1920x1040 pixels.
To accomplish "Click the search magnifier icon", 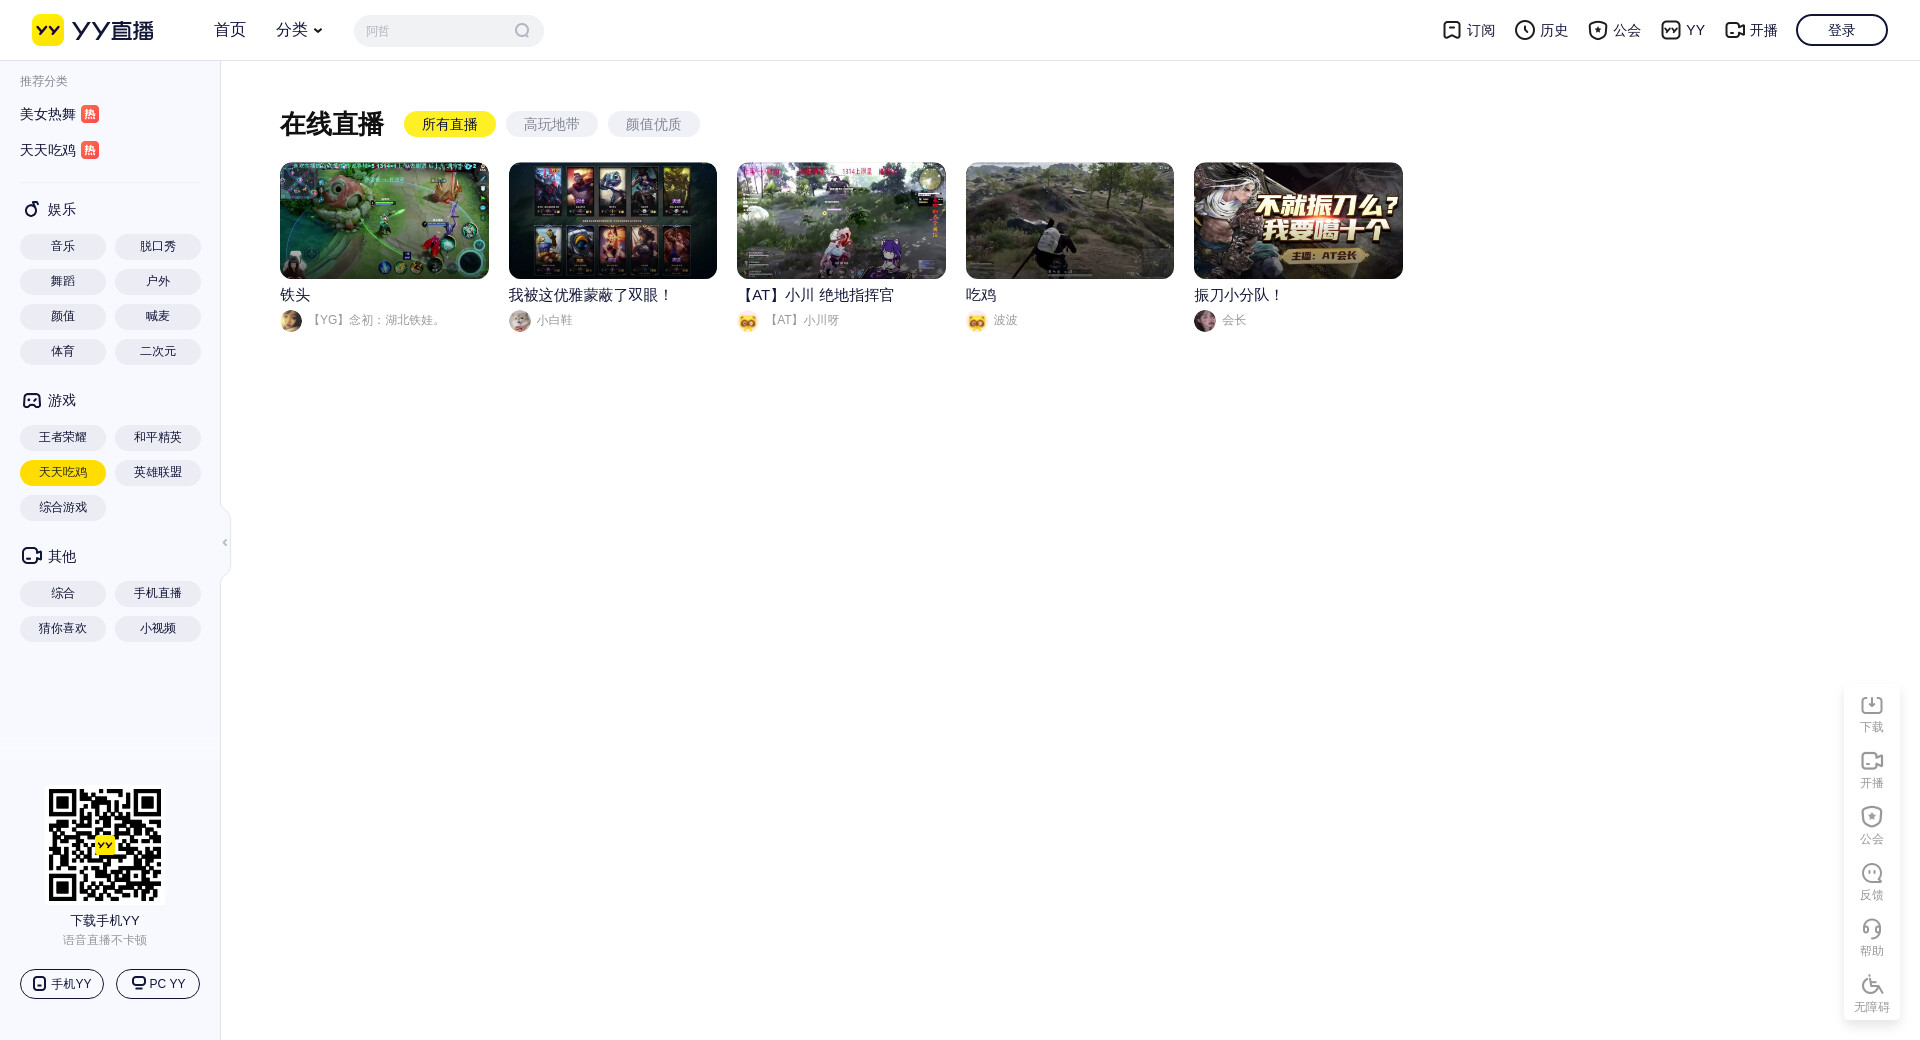I will 522,31.
